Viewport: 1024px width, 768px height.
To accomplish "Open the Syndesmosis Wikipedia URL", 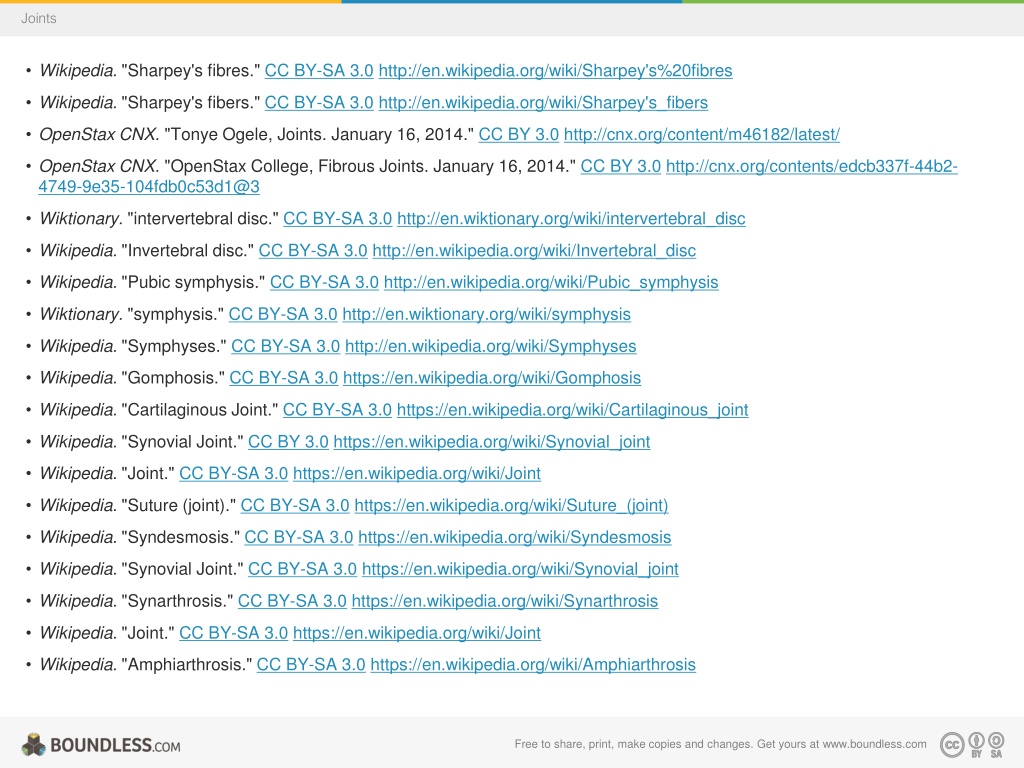I will 515,537.
